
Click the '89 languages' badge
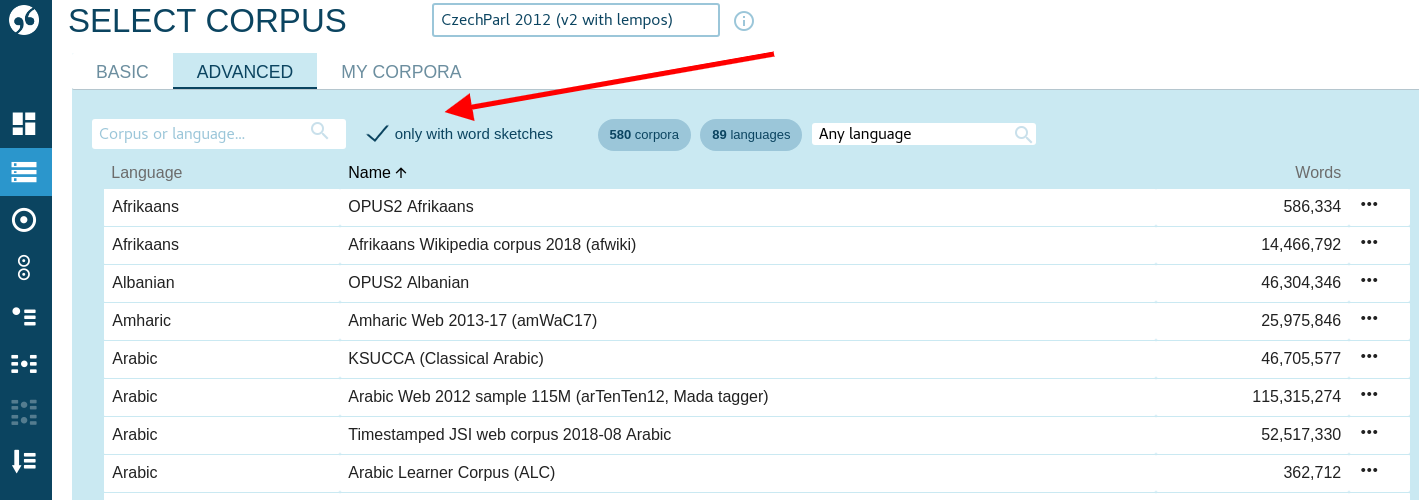point(750,135)
